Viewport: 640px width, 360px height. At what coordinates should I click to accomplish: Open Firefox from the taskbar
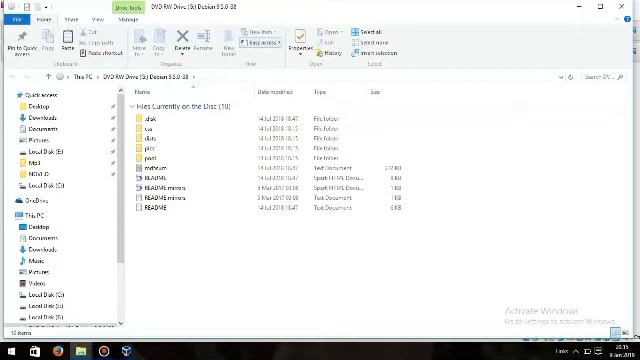pyautogui.click(x=58, y=351)
